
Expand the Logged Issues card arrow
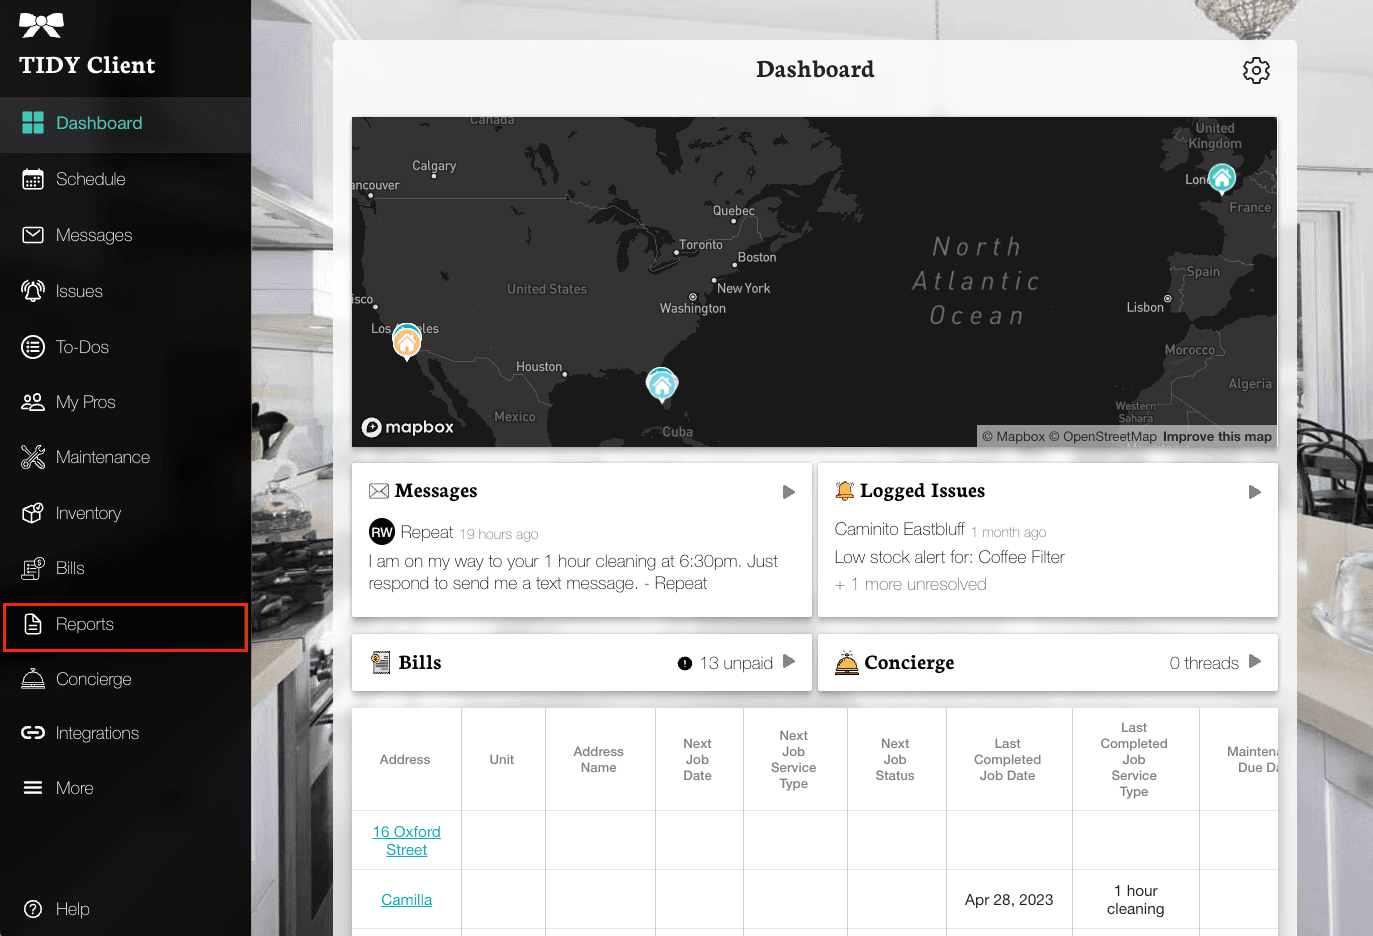click(x=1254, y=492)
